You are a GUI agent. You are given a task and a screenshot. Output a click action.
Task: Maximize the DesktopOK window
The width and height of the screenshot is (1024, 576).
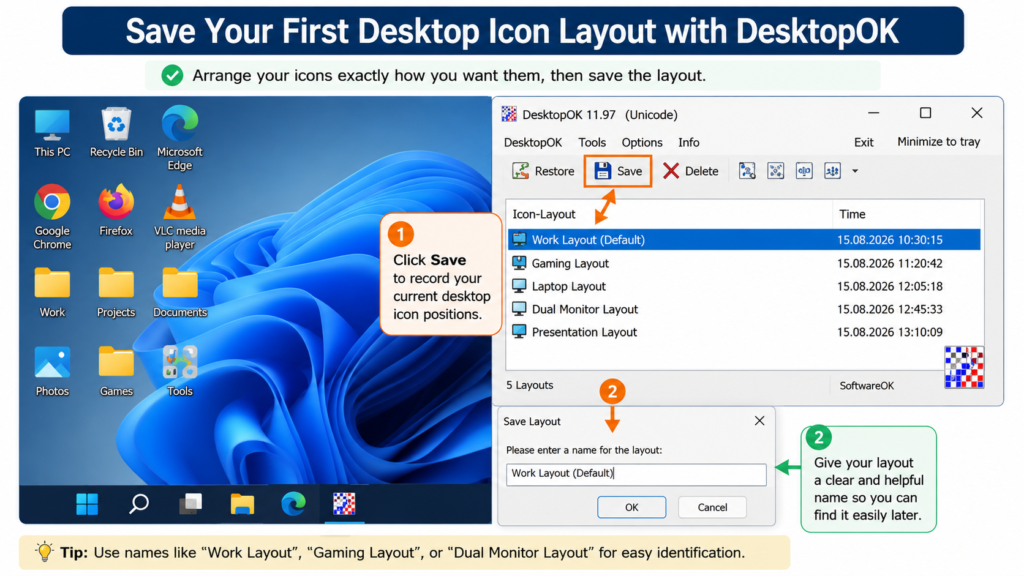point(925,113)
